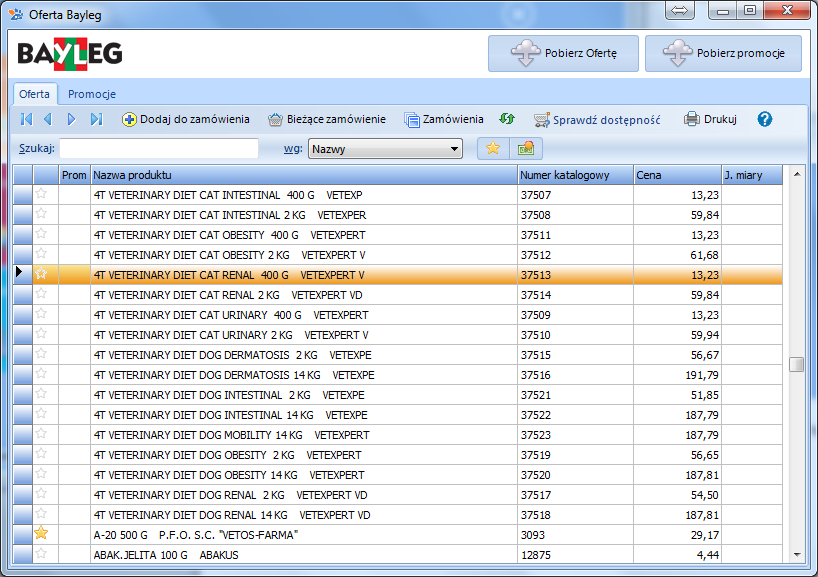Image resolution: width=818 pixels, height=577 pixels.
Task: Click Dodaj do zamówienia button
Action: pos(186,119)
